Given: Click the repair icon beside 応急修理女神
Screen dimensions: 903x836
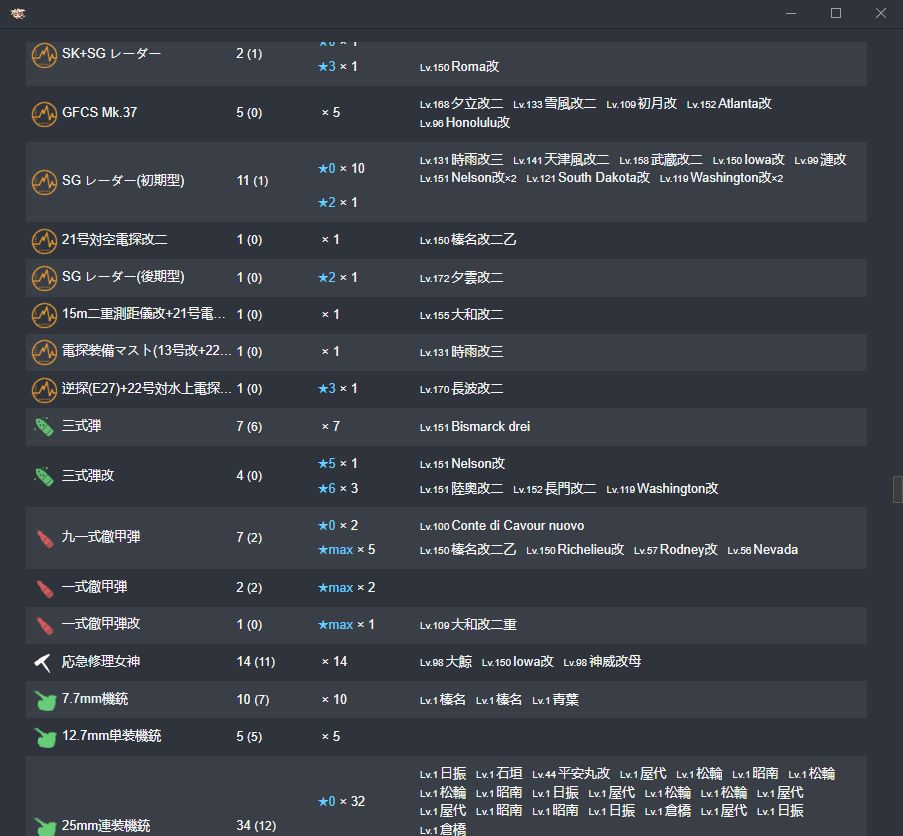Looking at the screenshot, I should 43,663.
